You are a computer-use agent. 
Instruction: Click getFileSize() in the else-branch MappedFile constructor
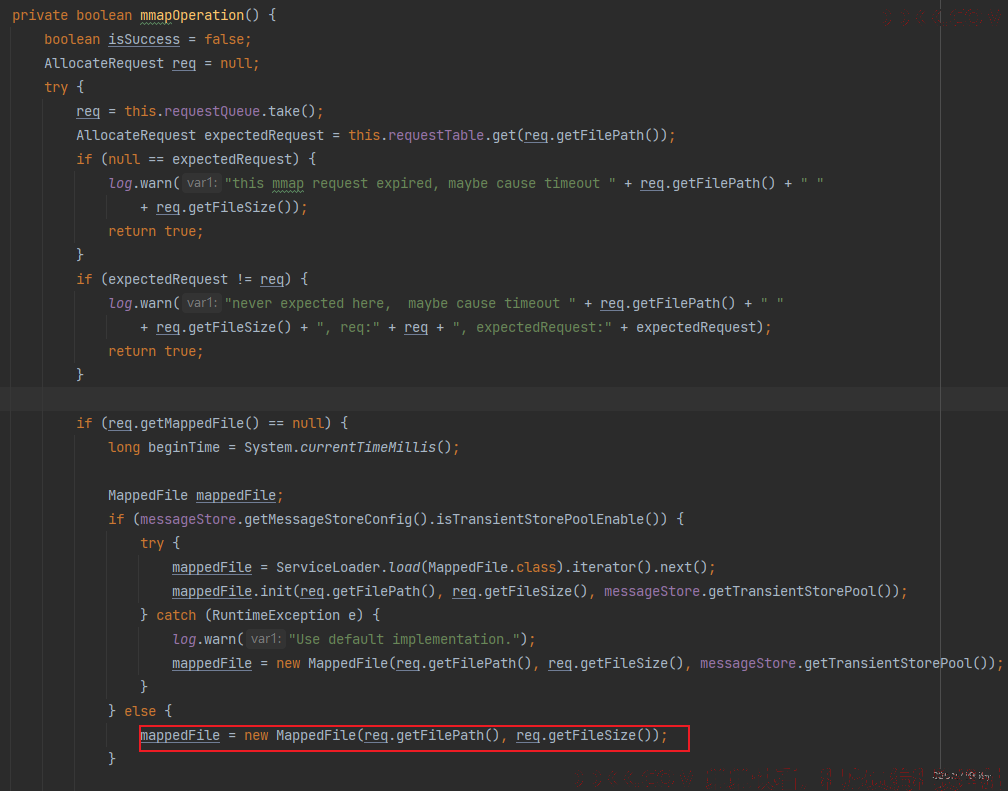(600, 735)
